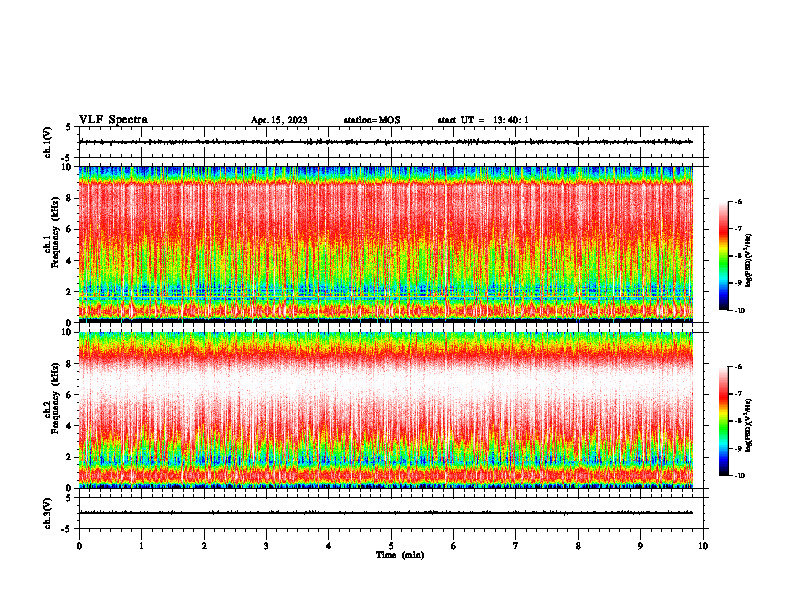Click time axis tick label "8"

[578, 546]
